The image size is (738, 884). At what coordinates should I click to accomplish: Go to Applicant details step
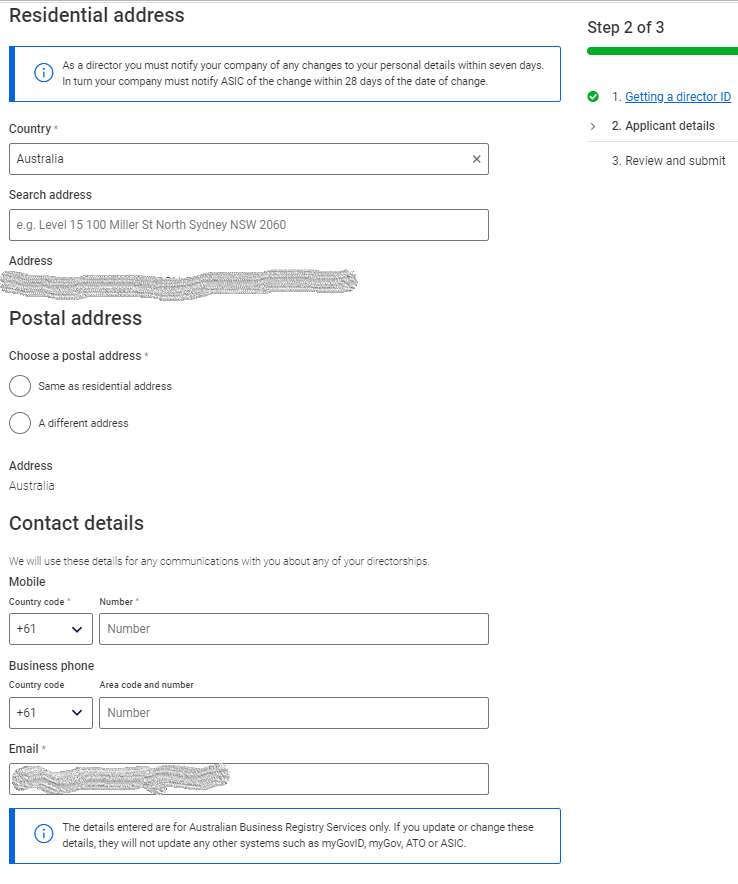point(670,126)
